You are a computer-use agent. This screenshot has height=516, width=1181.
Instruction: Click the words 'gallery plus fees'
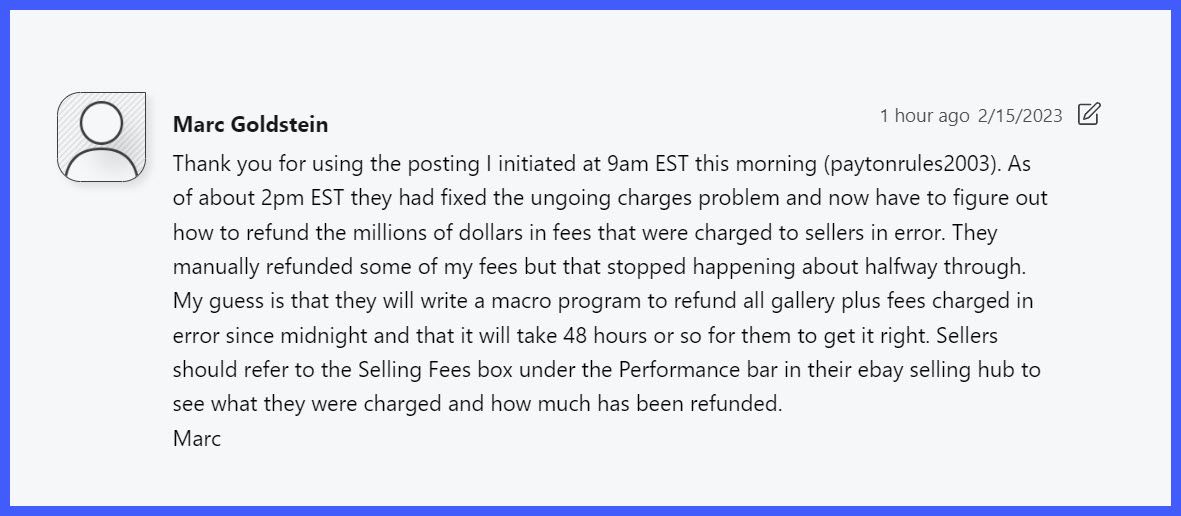[x=825, y=301]
